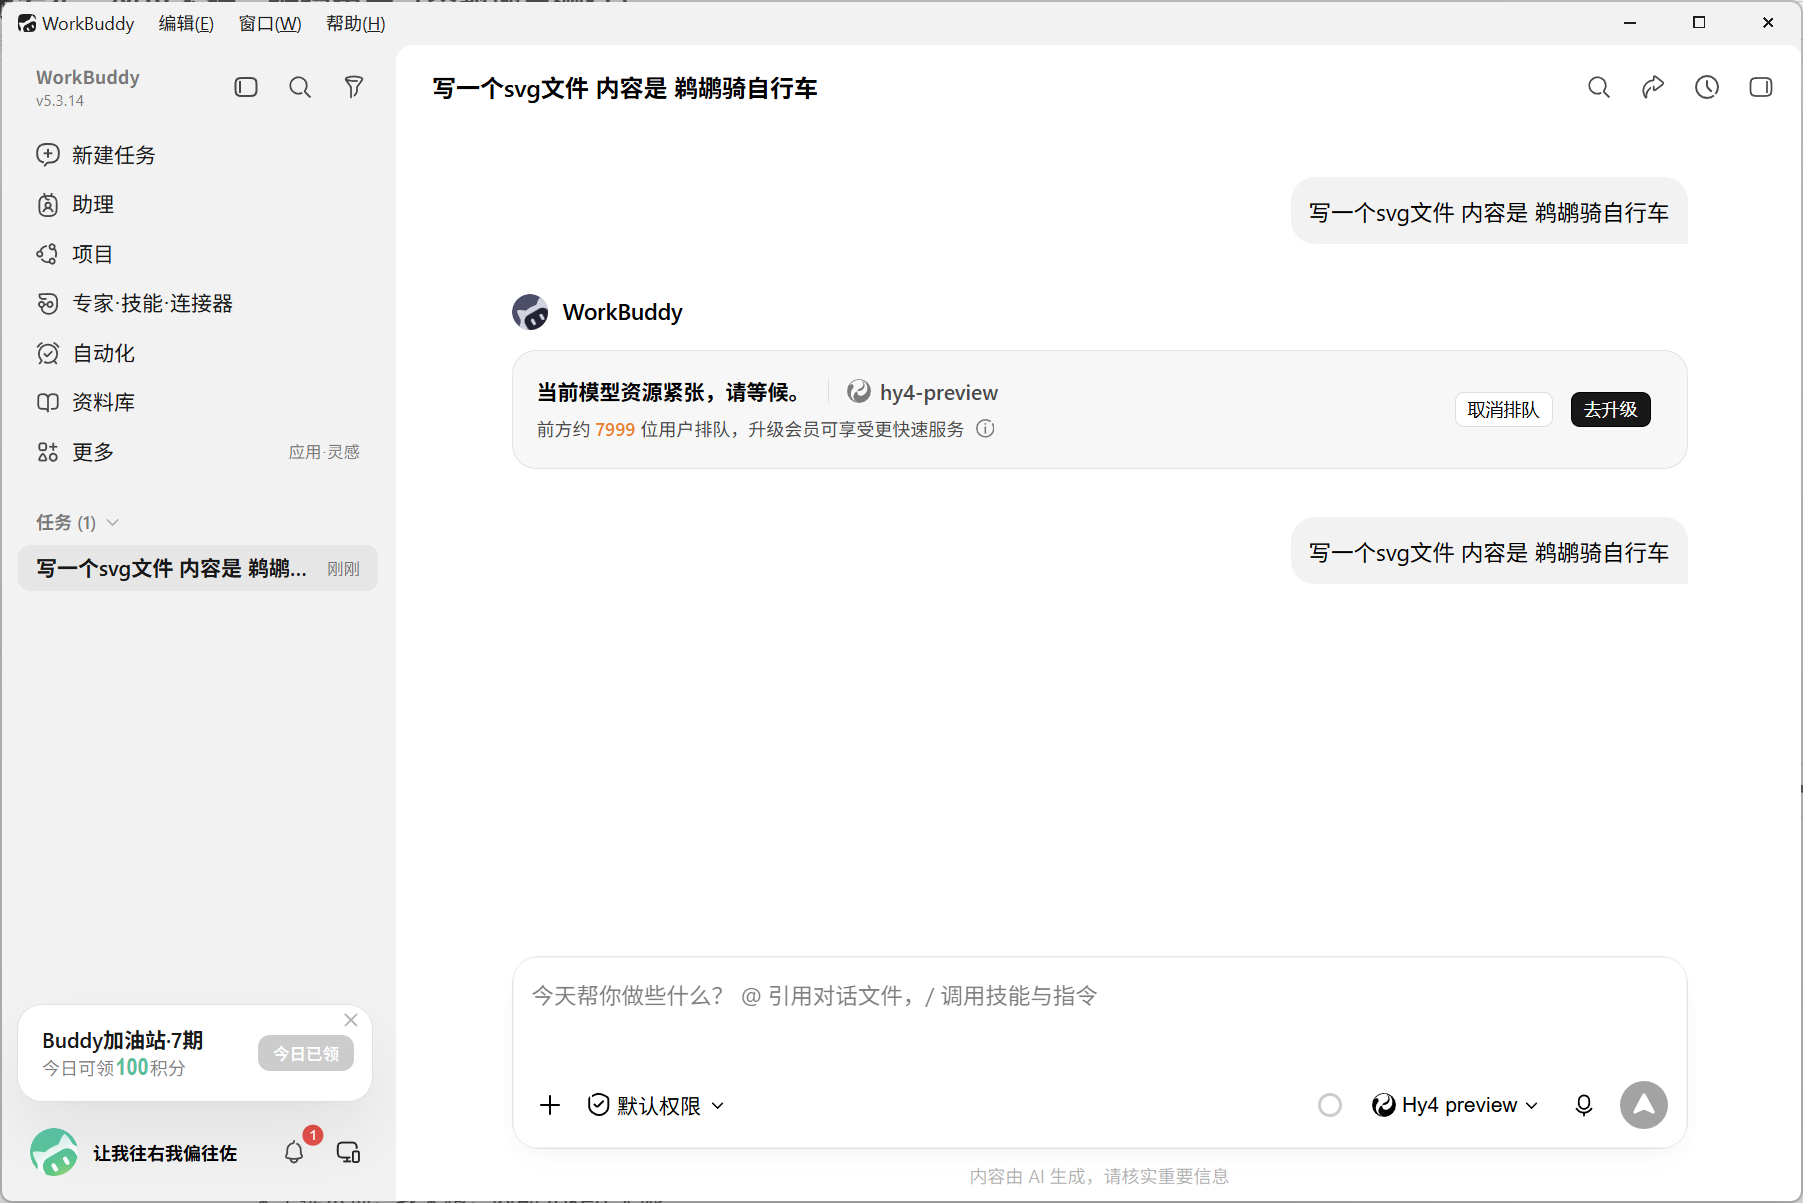1803x1203 pixels.
Task: Click 取消排队 to cancel queue
Action: click(x=1503, y=410)
